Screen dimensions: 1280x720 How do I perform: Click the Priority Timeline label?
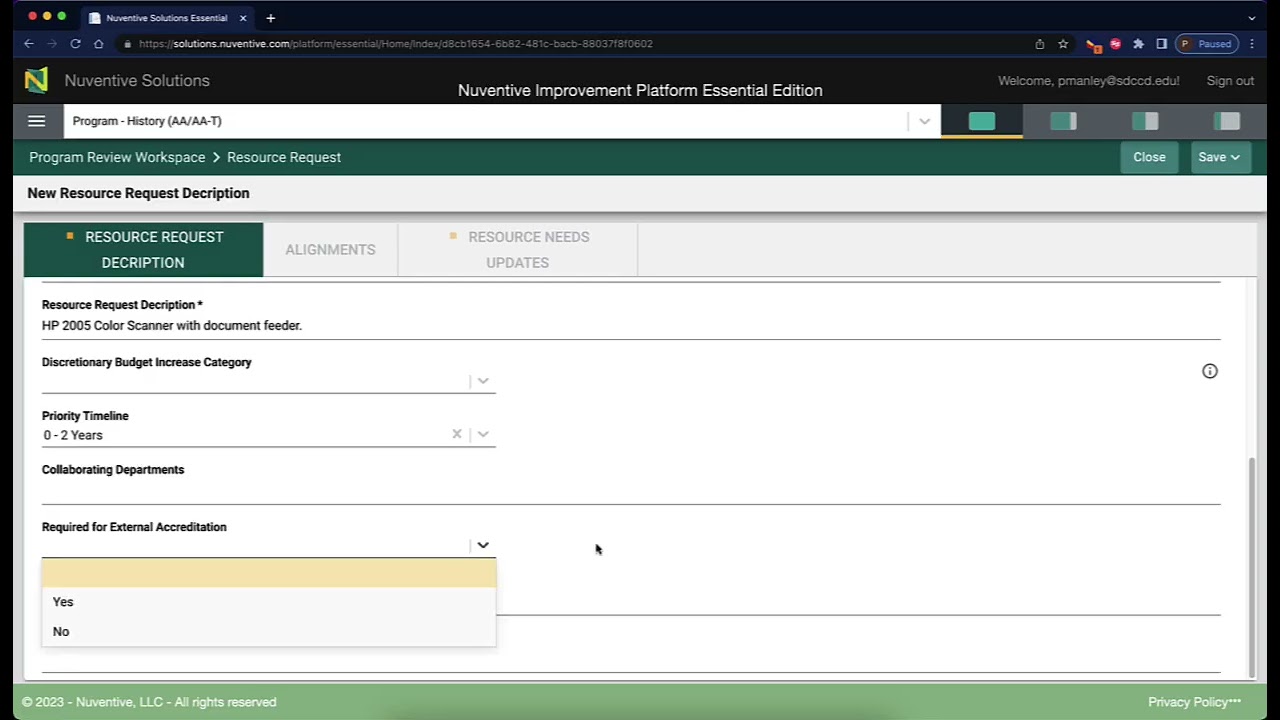tap(85, 416)
